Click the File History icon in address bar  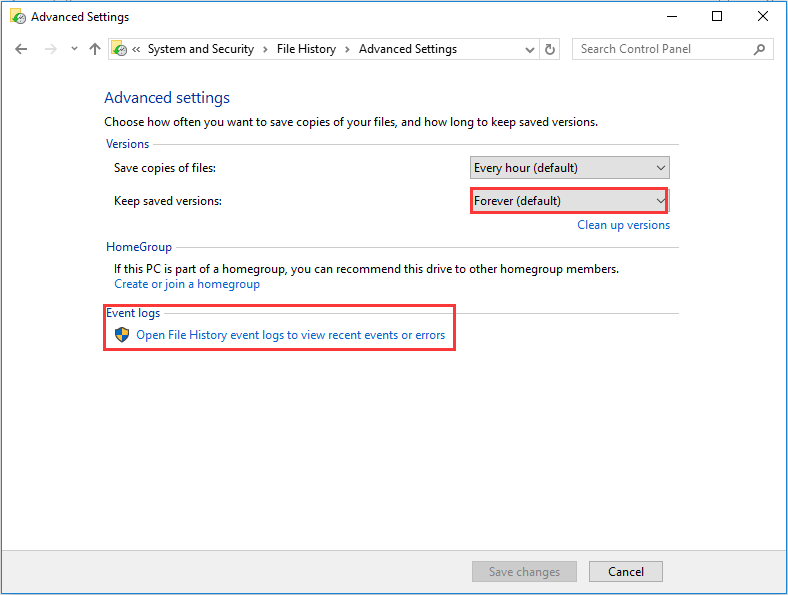(119, 49)
